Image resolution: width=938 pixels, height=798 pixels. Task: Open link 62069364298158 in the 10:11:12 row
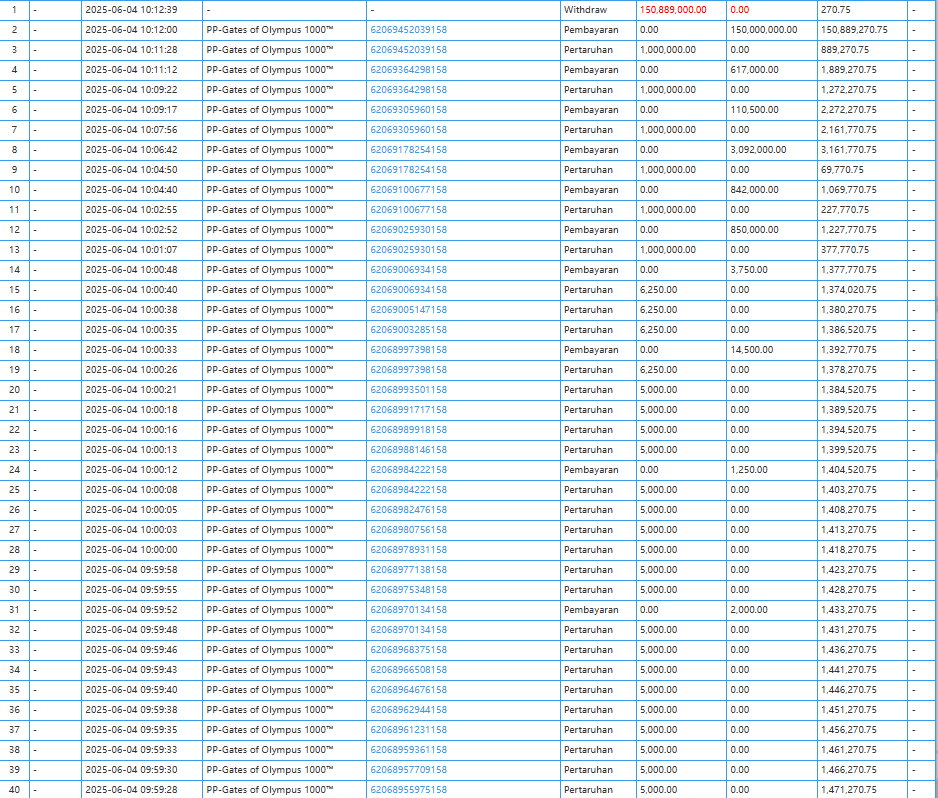click(409, 70)
